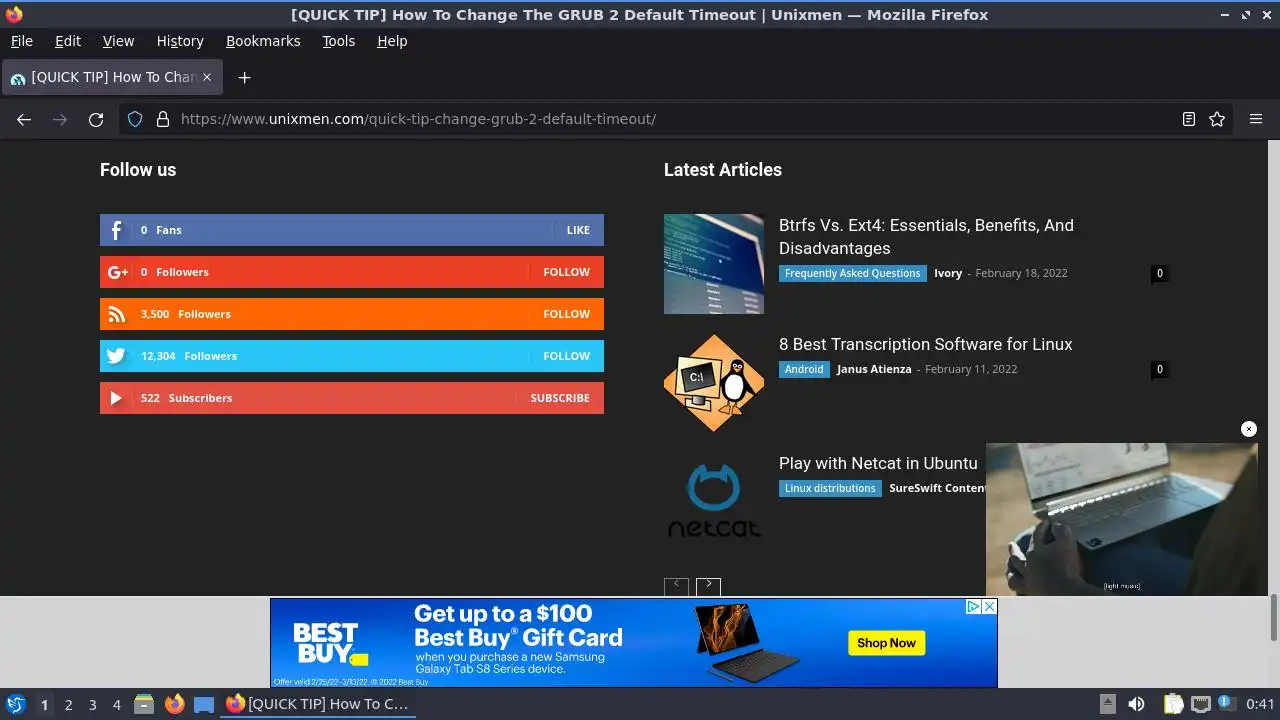Screen dimensions: 1280x720
Task: Open Netcat logo article thumbnail
Action: [714, 502]
